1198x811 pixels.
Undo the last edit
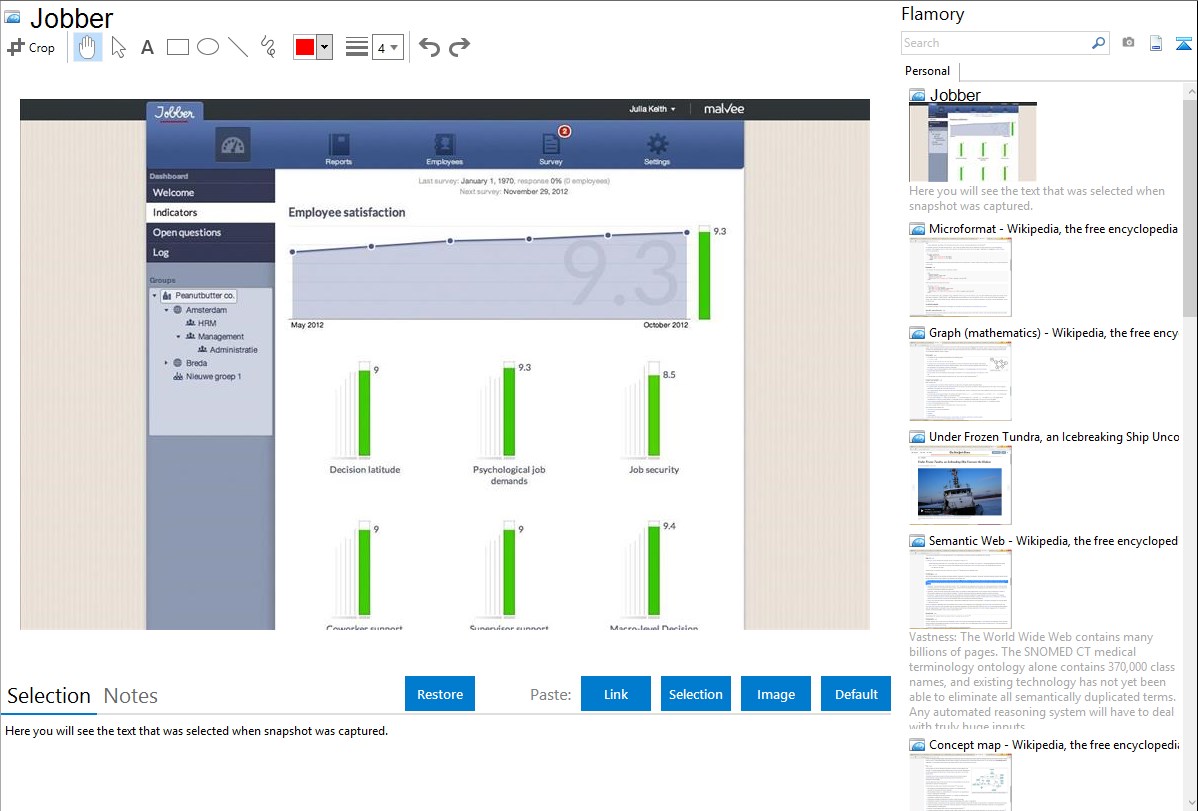[x=429, y=47]
